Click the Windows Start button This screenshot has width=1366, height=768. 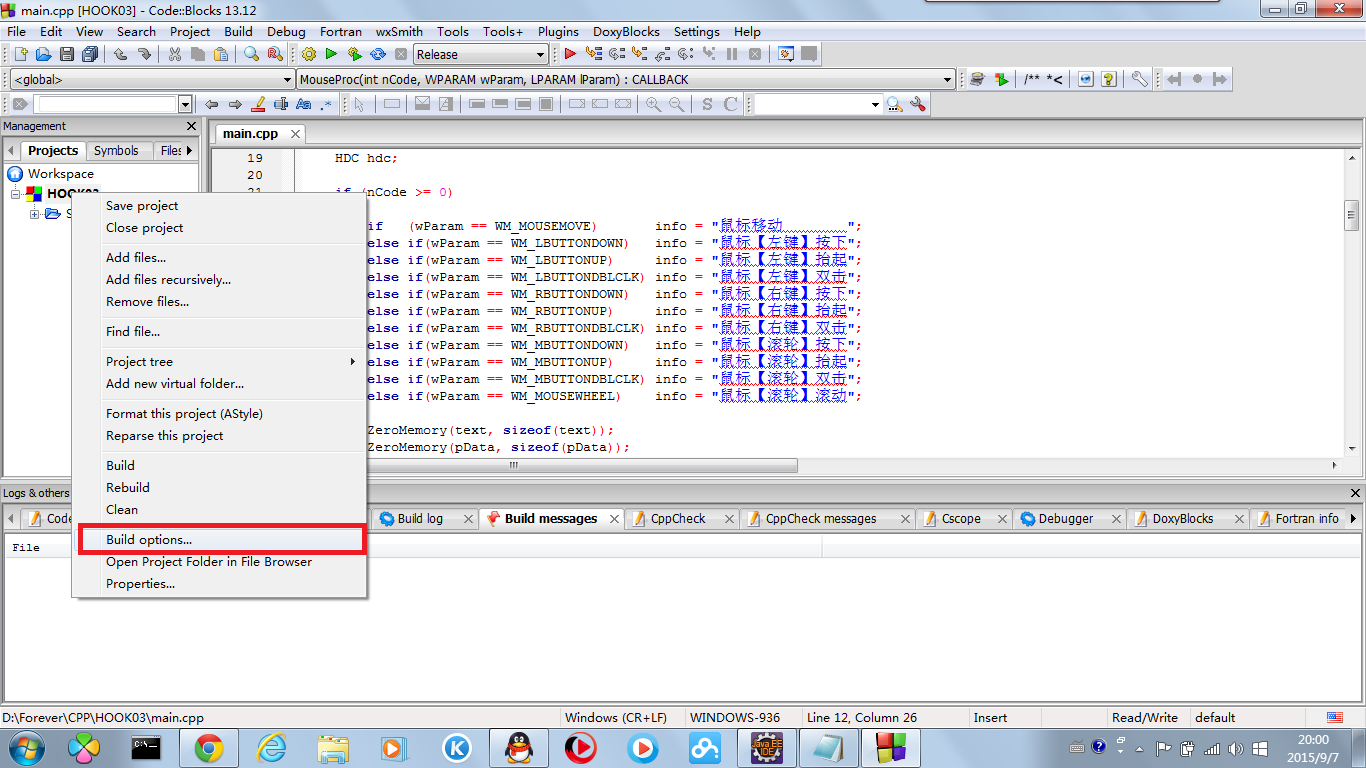pos(26,747)
